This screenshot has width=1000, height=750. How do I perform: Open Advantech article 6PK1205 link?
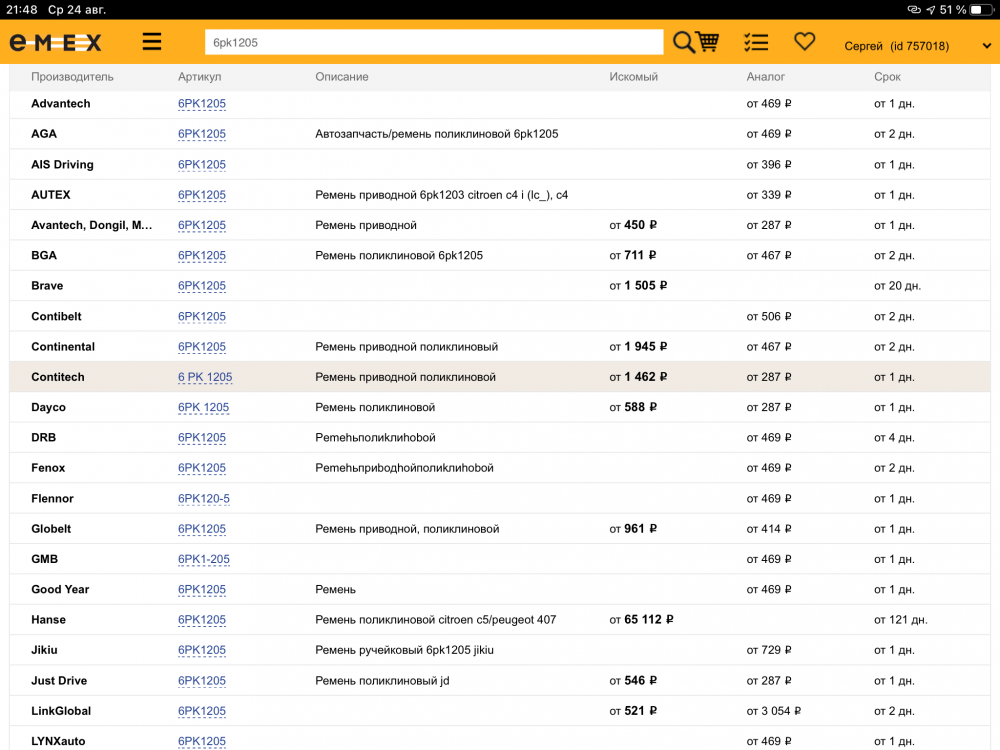point(202,103)
